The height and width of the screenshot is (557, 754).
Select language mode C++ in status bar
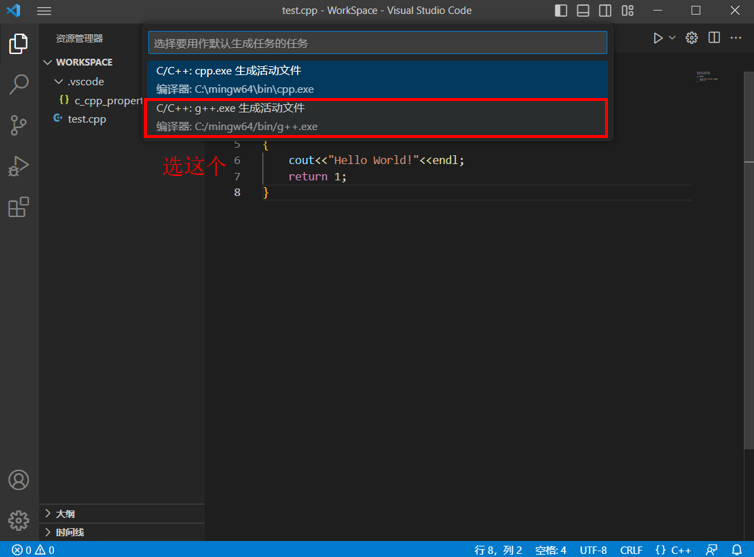click(673, 550)
